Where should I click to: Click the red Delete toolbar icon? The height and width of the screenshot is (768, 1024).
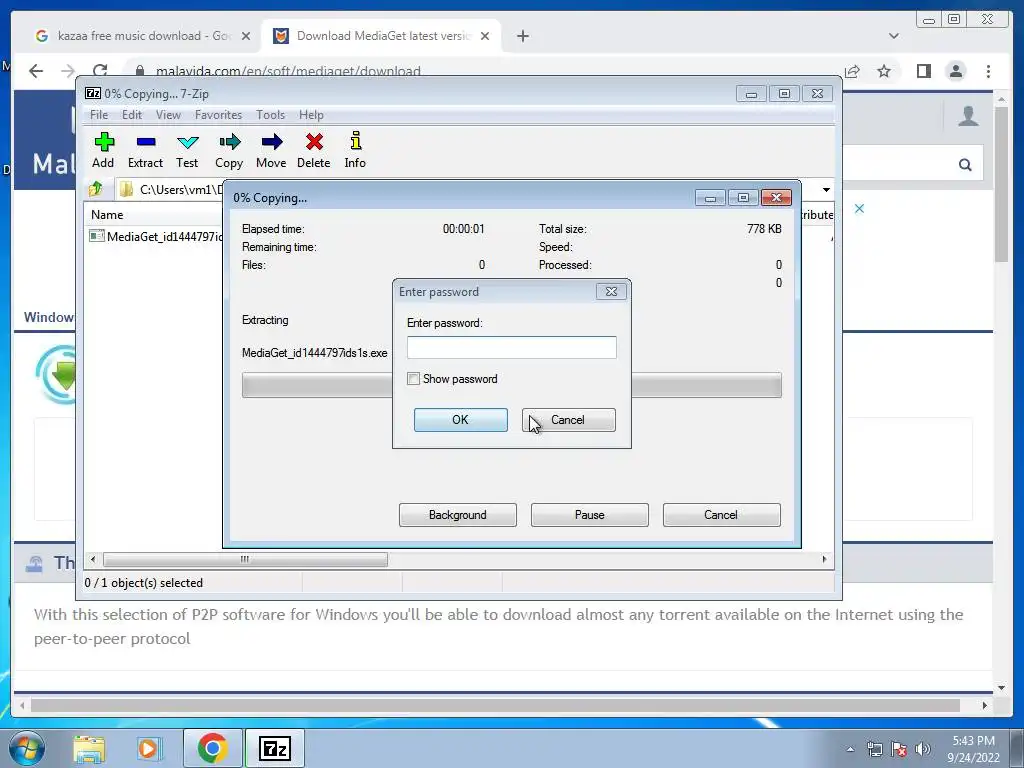click(x=313, y=150)
